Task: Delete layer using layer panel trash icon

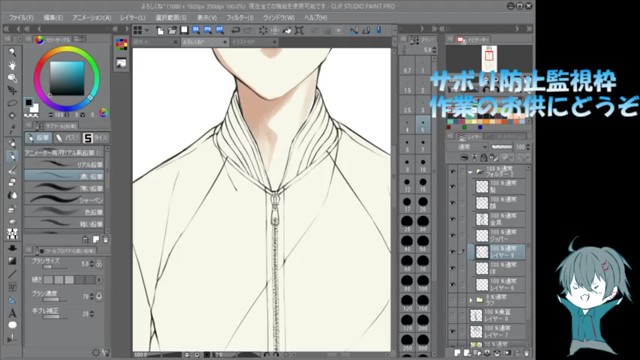Action: click(x=527, y=353)
